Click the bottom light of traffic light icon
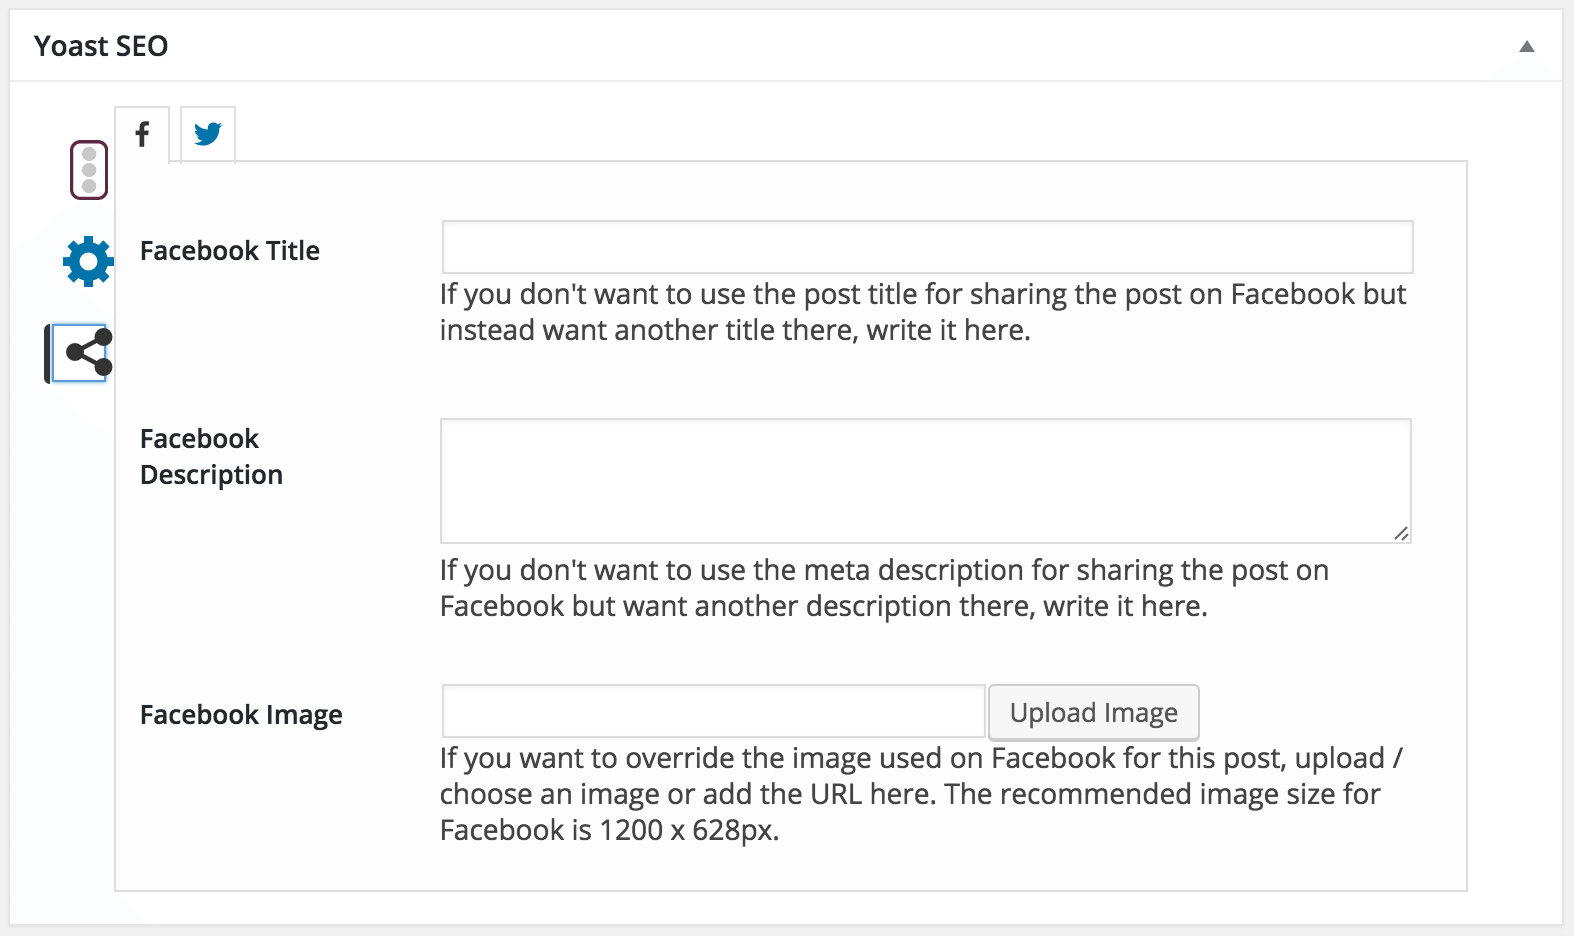The width and height of the screenshot is (1574, 936). click(x=89, y=186)
